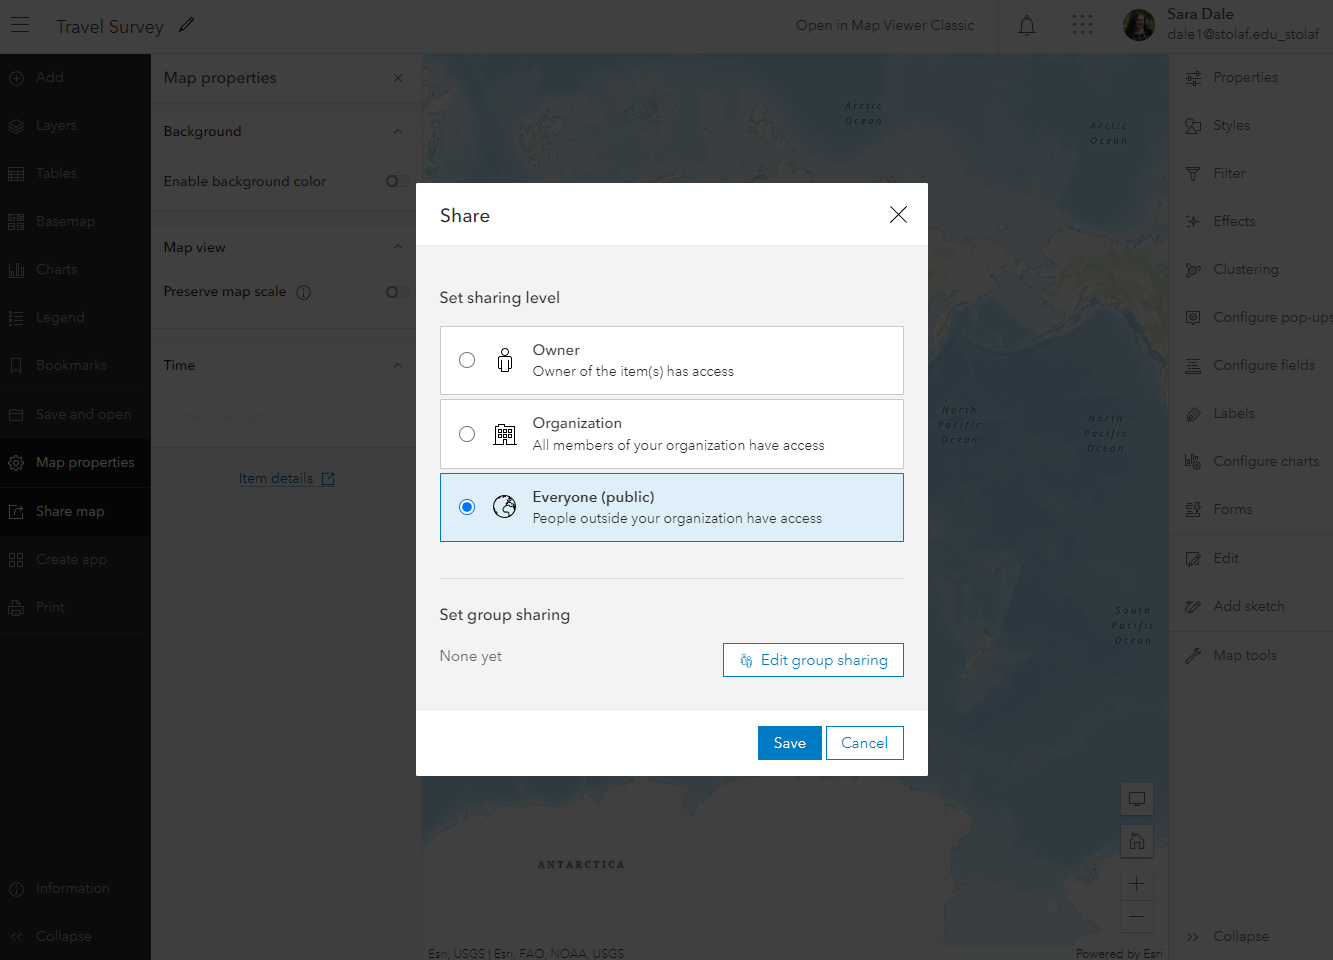Open Map properties in sidebar
The image size is (1333, 960).
[84, 462]
